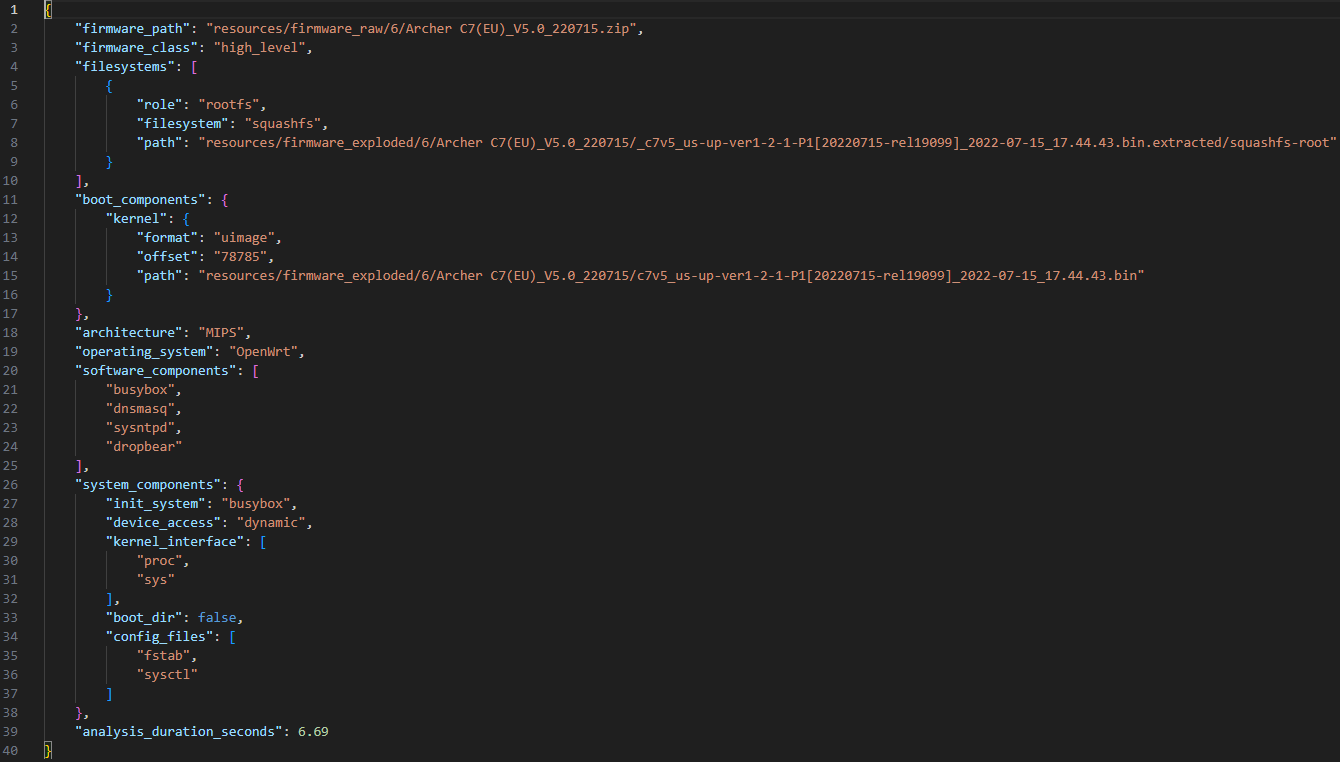Click the "boot_dir" key
The width and height of the screenshot is (1340, 762).
tap(145, 617)
